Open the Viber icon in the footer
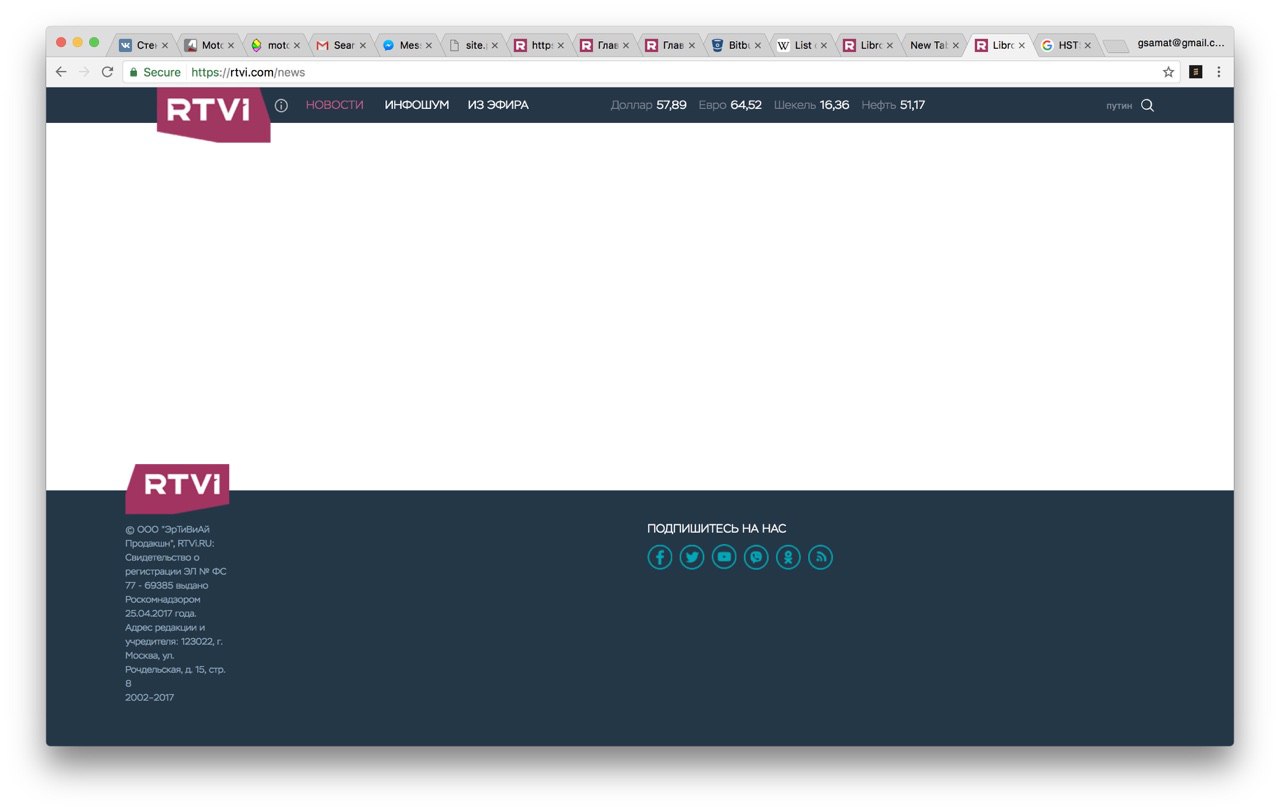This screenshot has width=1280, height=812. (756, 557)
